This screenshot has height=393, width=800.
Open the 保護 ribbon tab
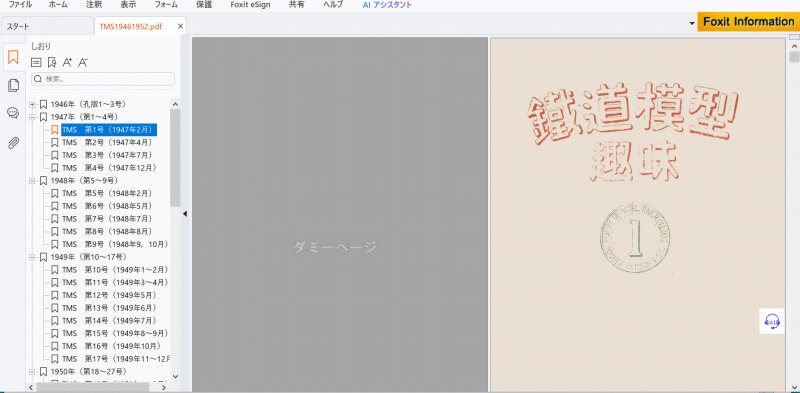pyautogui.click(x=204, y=5)
